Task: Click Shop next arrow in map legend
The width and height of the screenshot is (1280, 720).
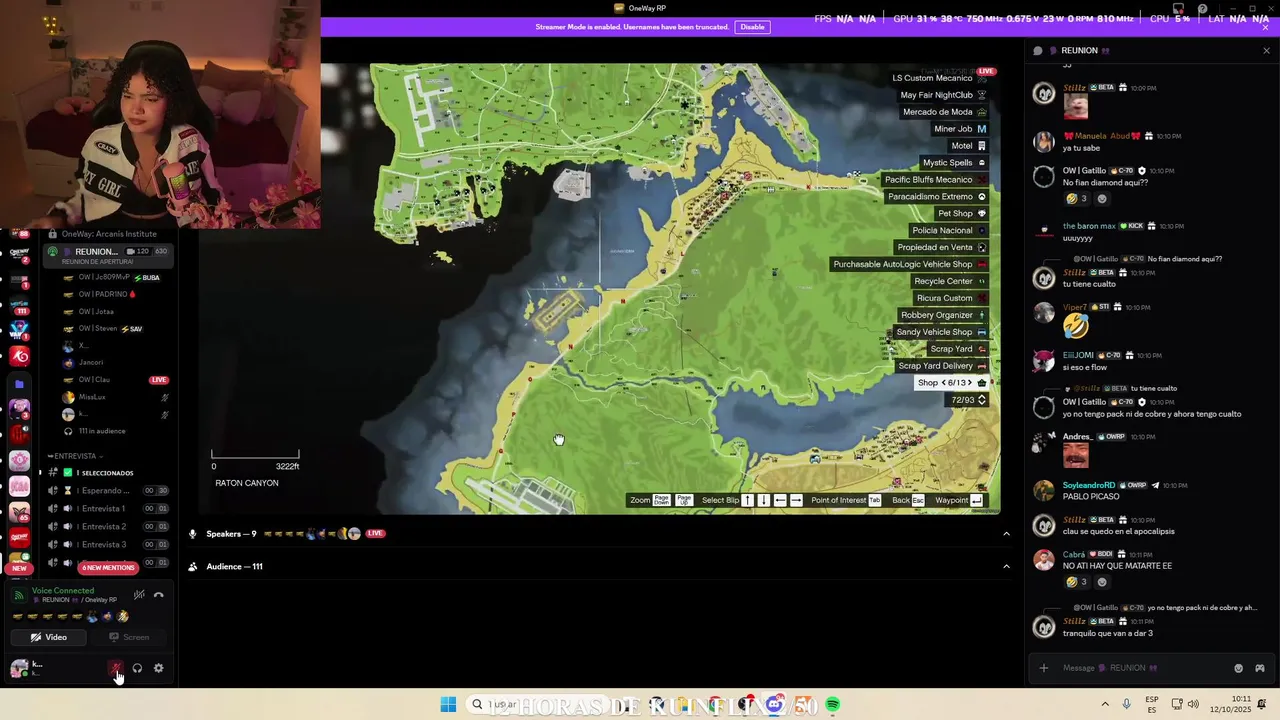Action: tap(969, 383)
